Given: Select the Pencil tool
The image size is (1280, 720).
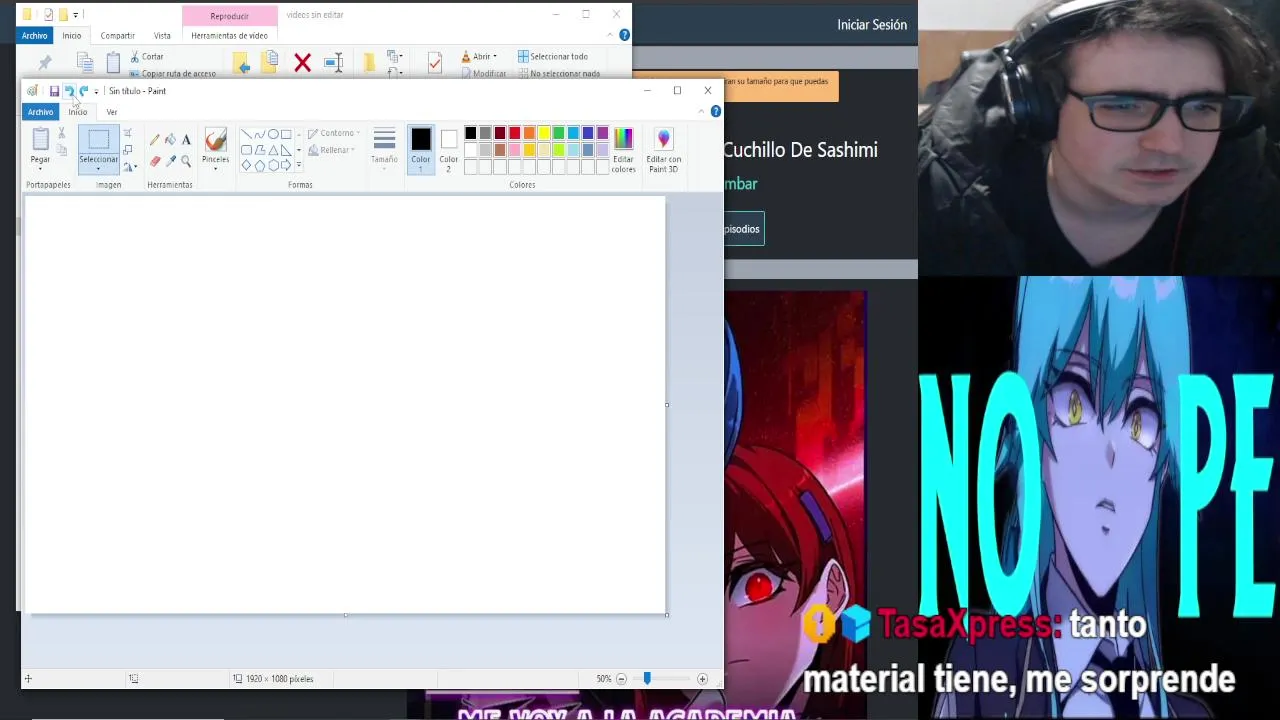Looking at the screenshot, I should coord(154,140).
